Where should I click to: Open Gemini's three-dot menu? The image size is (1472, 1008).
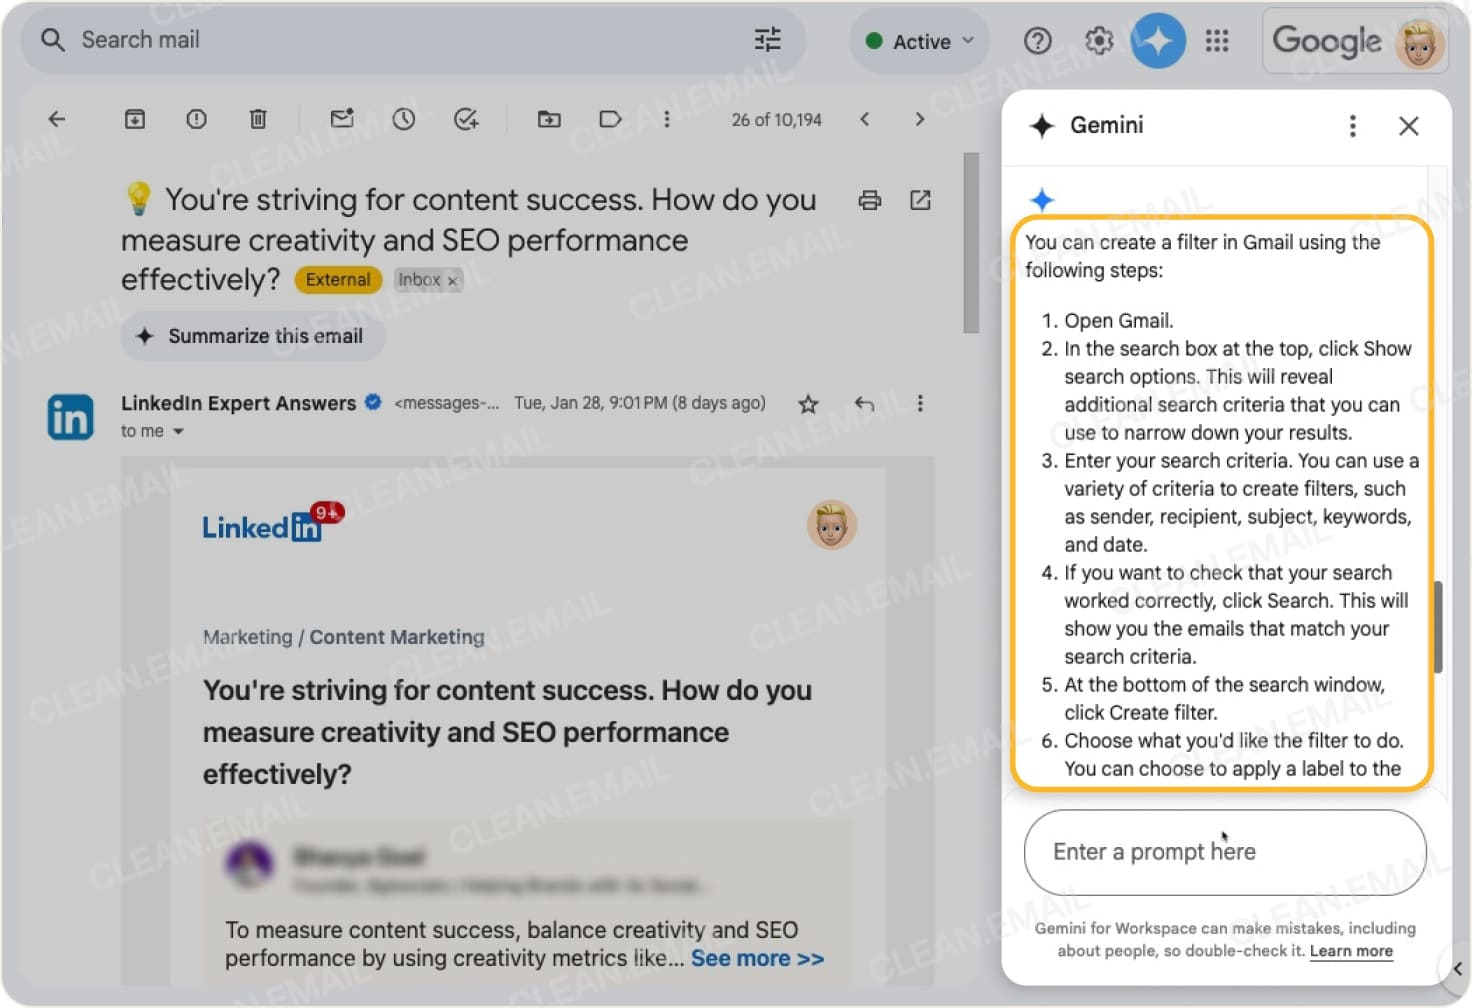(x=1353, y=126)
